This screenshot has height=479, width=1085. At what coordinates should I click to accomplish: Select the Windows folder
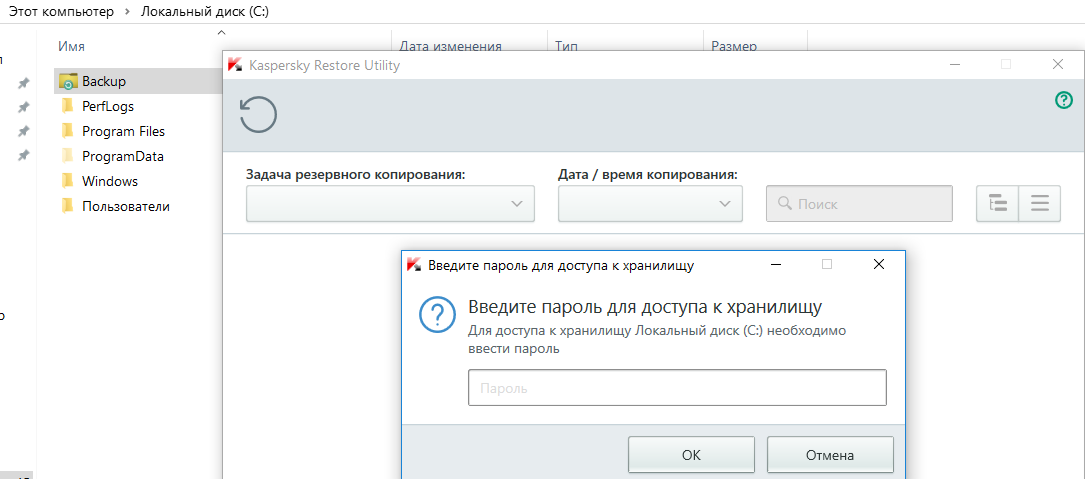(x=110, y=181)
